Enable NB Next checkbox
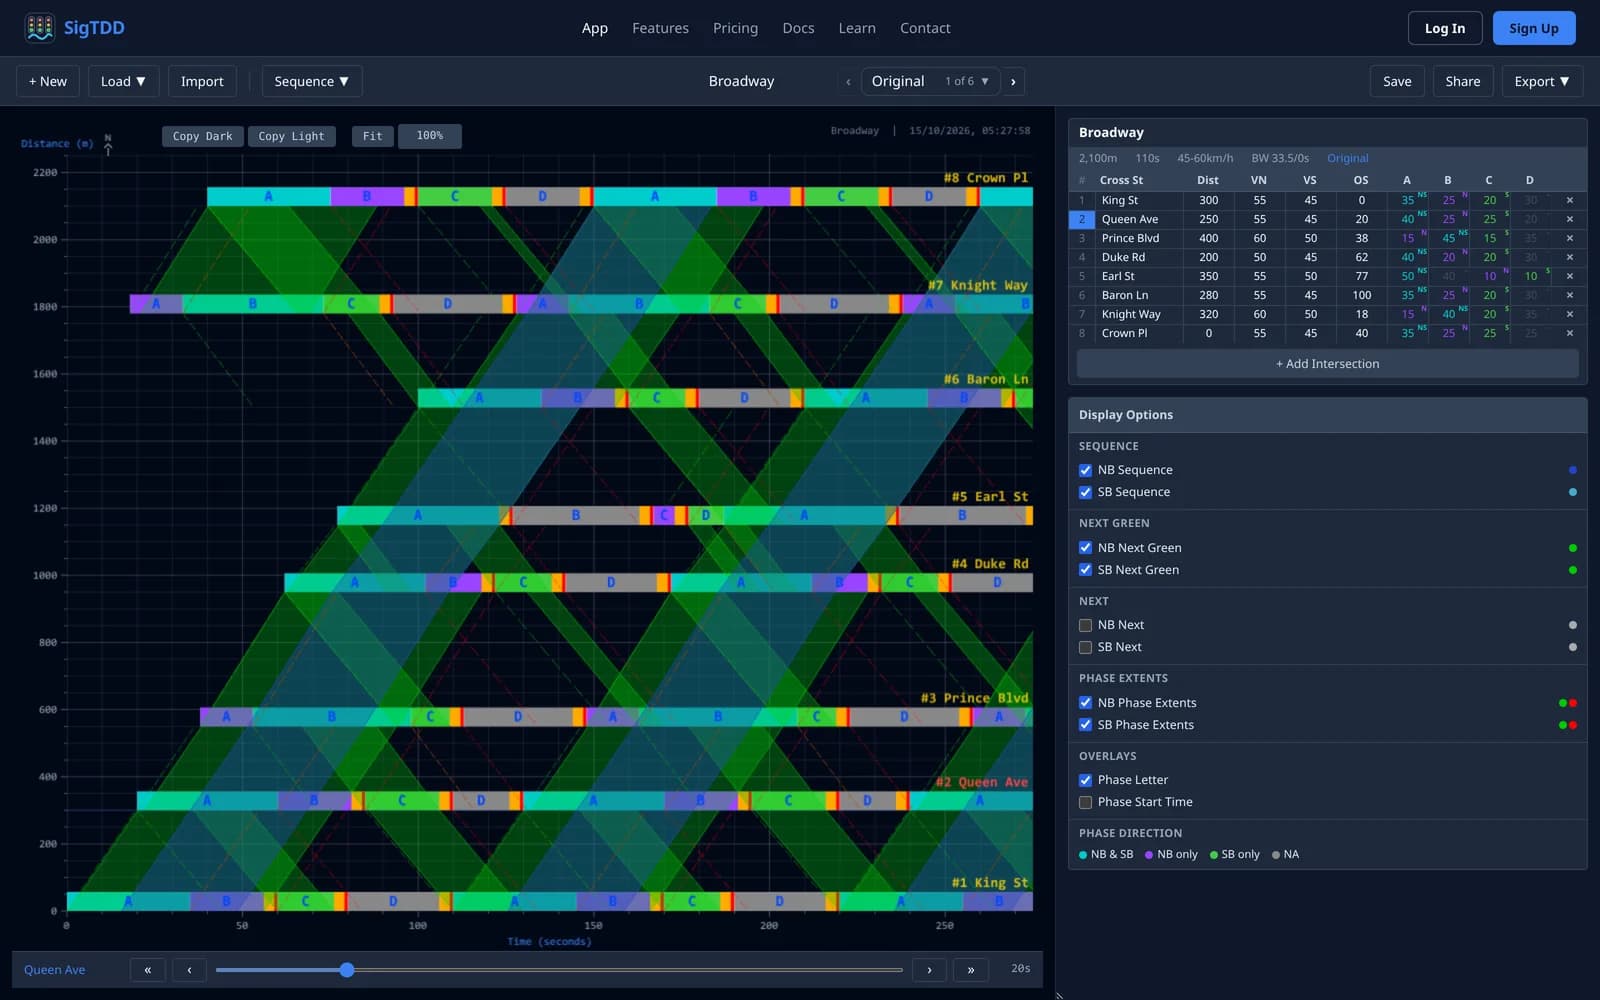1600x1000 pixels. [1085, 625]
